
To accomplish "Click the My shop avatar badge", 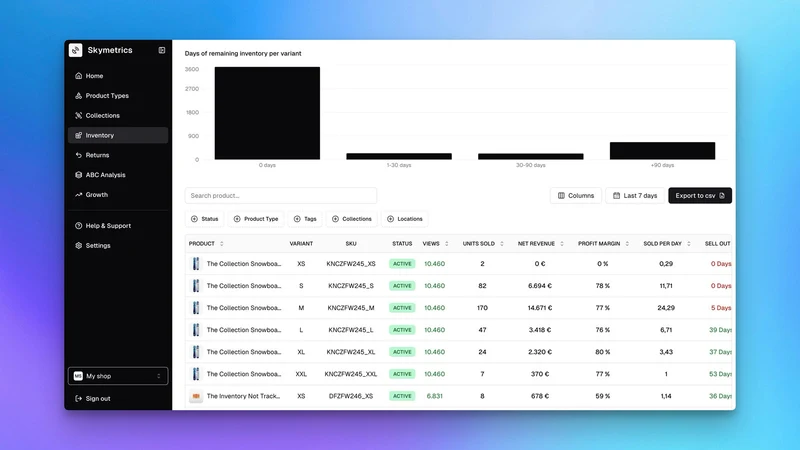I will click(78, 376).
